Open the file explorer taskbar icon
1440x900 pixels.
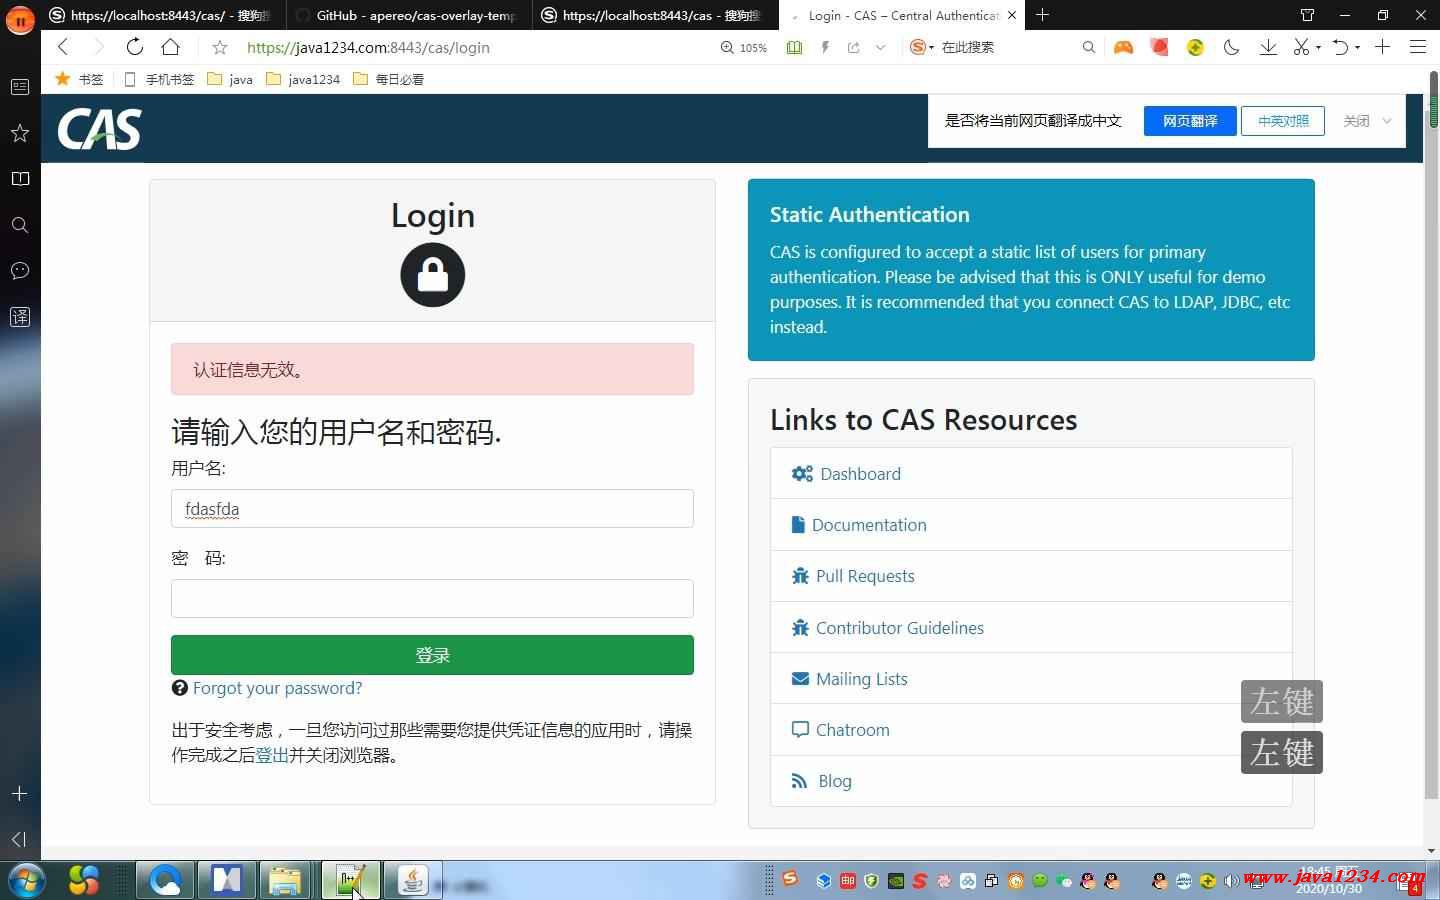tap(284, 880)
